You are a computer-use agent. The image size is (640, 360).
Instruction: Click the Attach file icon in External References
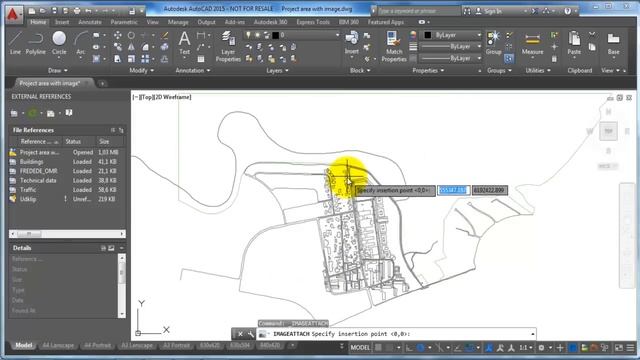point(14,113)
